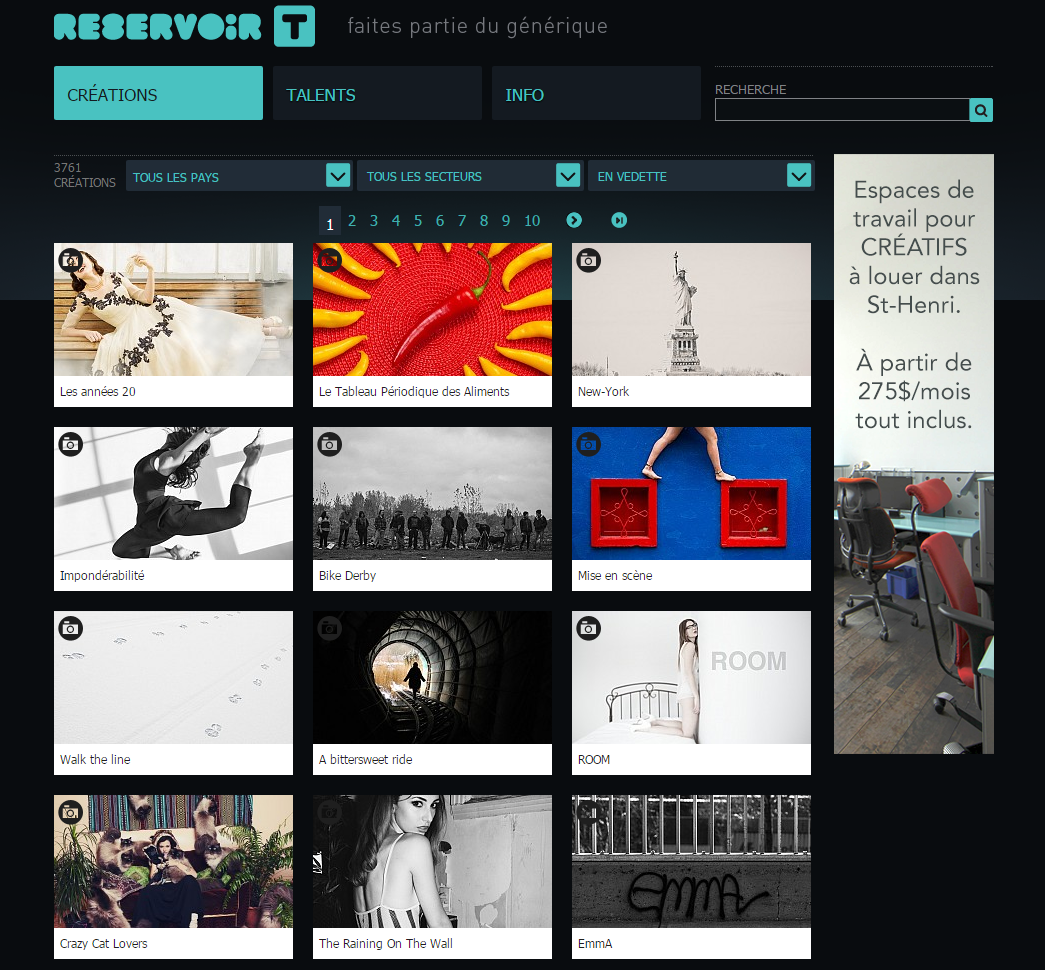Click camera icon on The Raining On The Wall
This screenshot has height=970, width=1045.
click(329, 812)
